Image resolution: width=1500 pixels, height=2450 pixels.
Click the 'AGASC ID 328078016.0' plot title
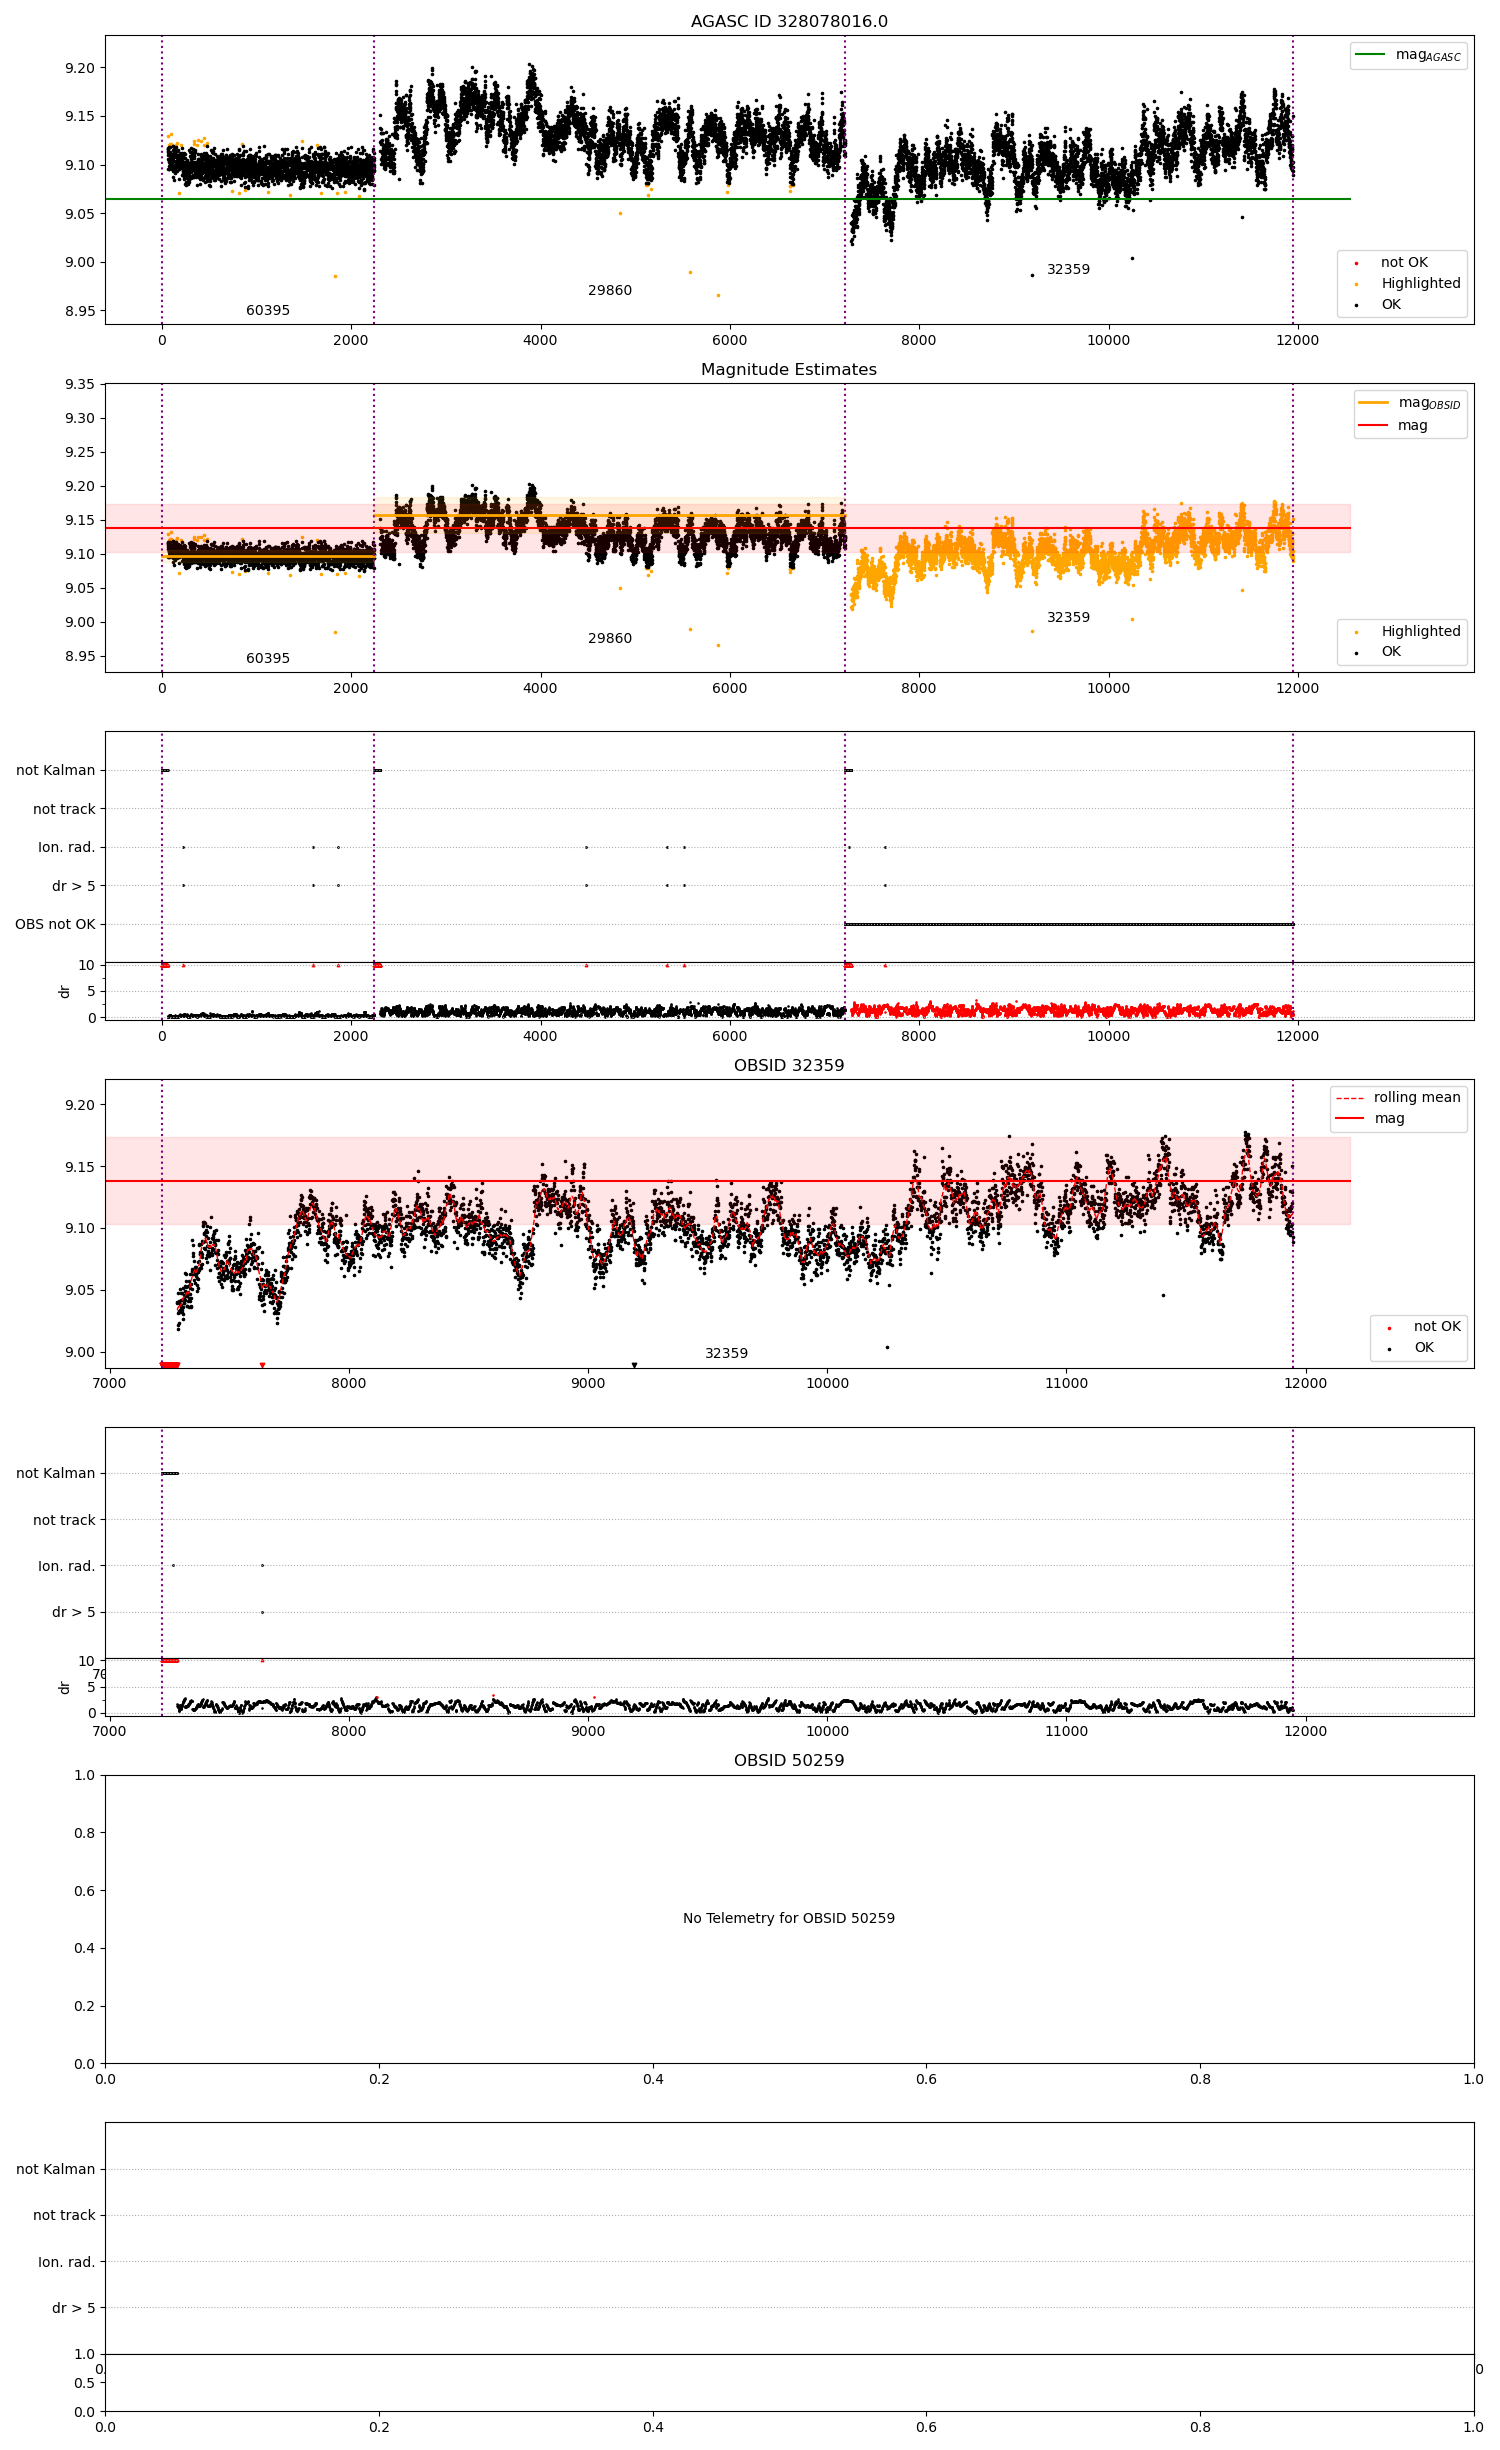[789, 21]
